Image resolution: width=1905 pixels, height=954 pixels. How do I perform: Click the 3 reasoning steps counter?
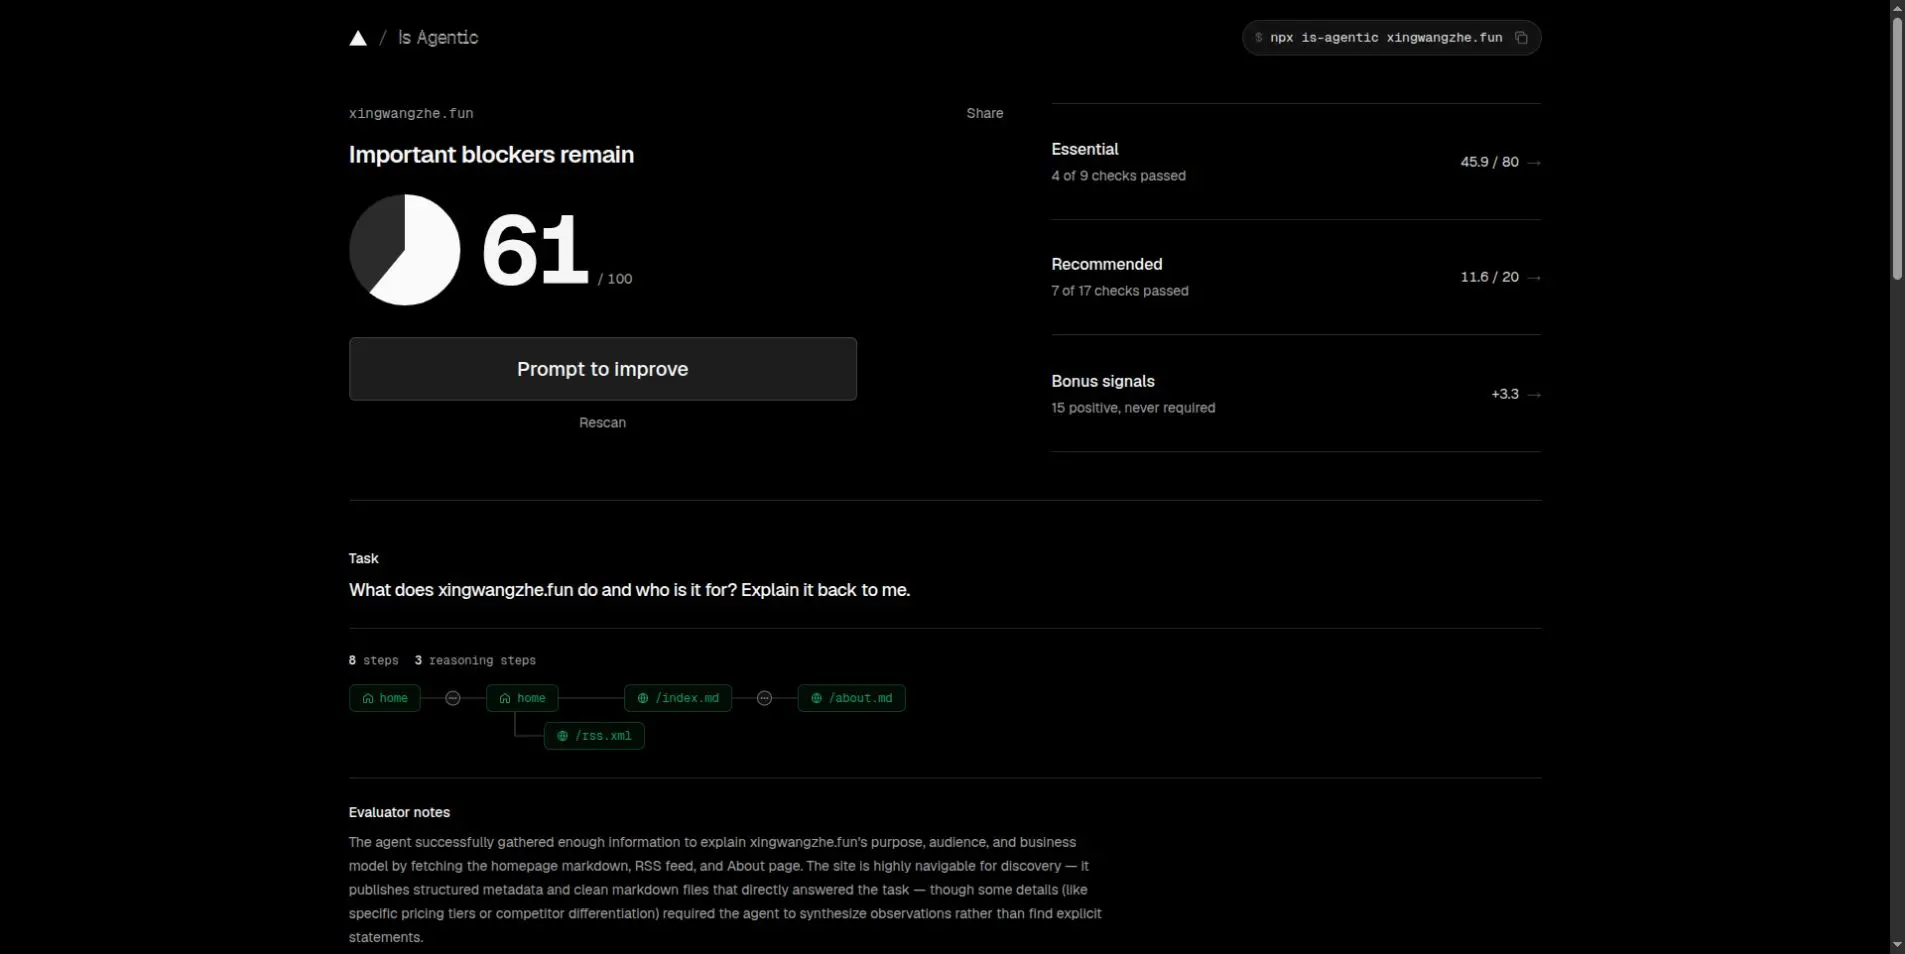click(475, 661)
